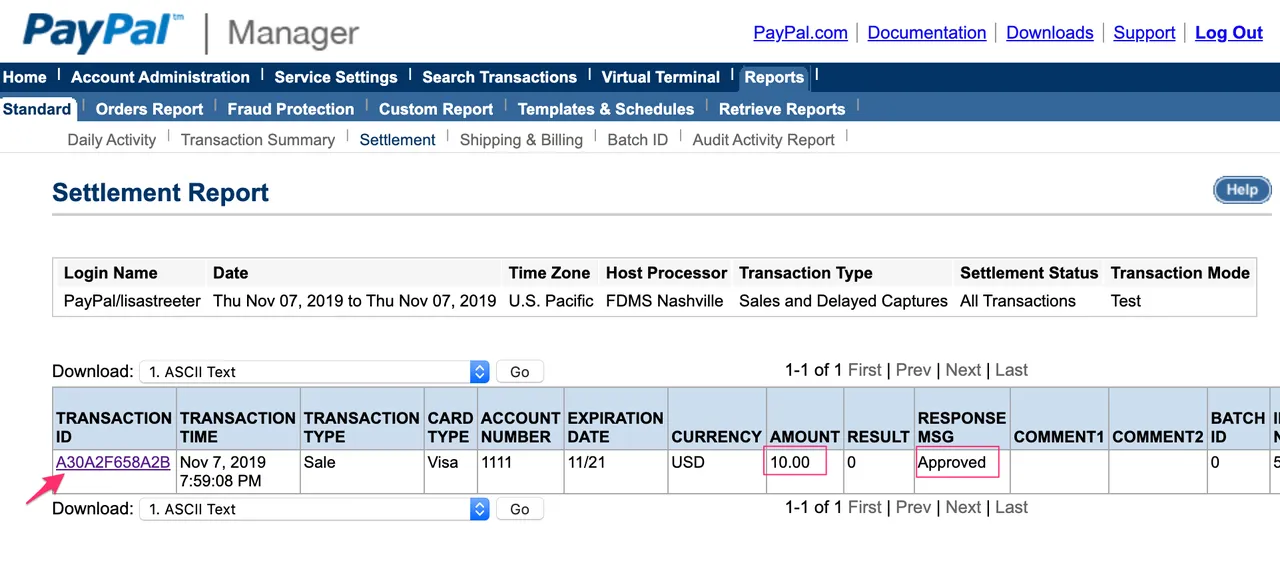The width and height of the screenshot is (1280, 573).
Task: Click the top Go button
Action: click(x=520, y=372)
